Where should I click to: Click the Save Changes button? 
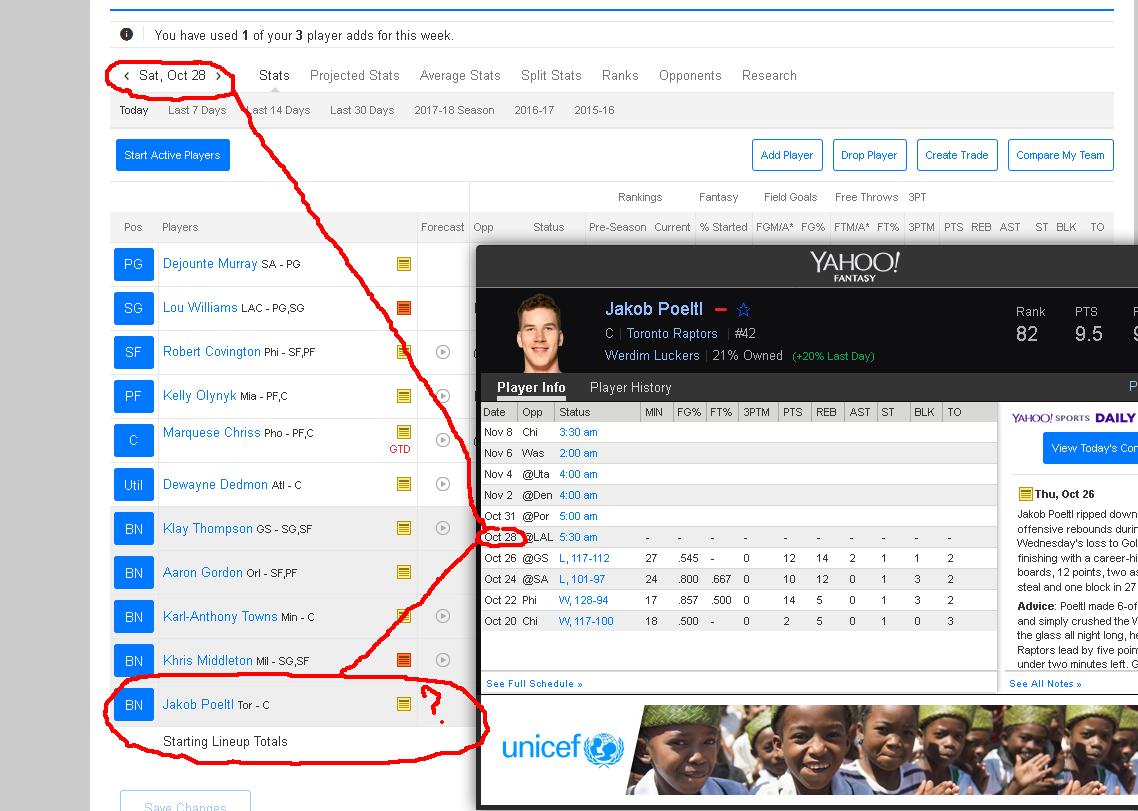[x=185, y=802]
